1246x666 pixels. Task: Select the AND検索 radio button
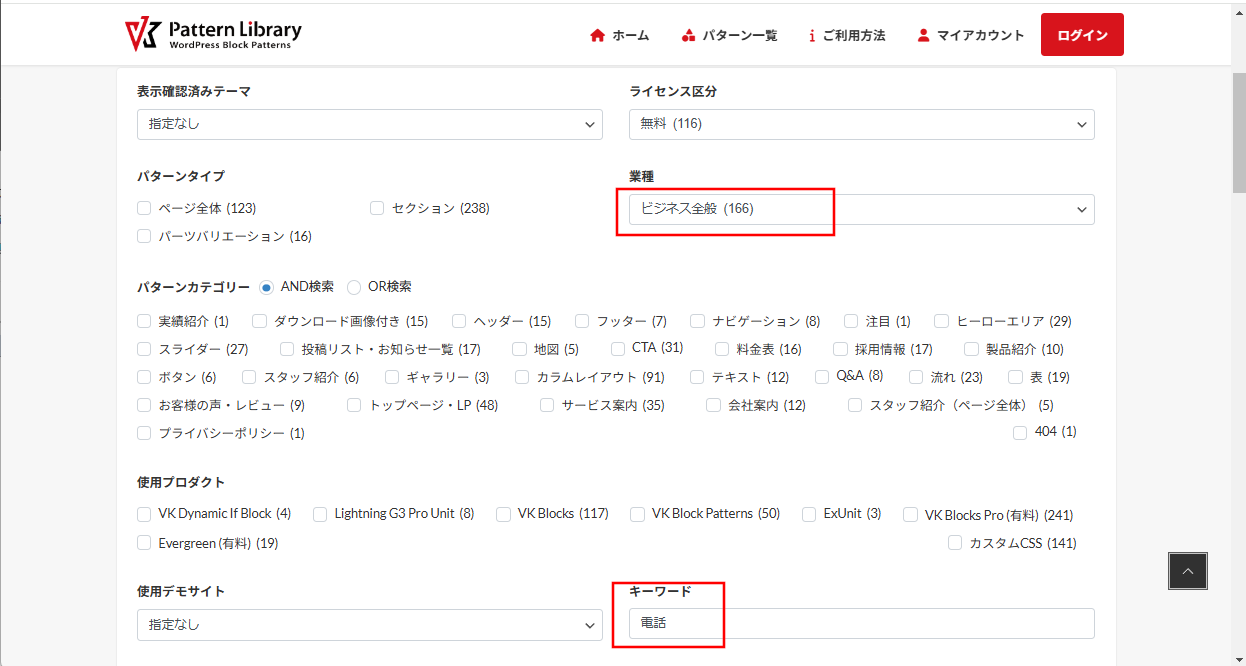pos(267,287)
